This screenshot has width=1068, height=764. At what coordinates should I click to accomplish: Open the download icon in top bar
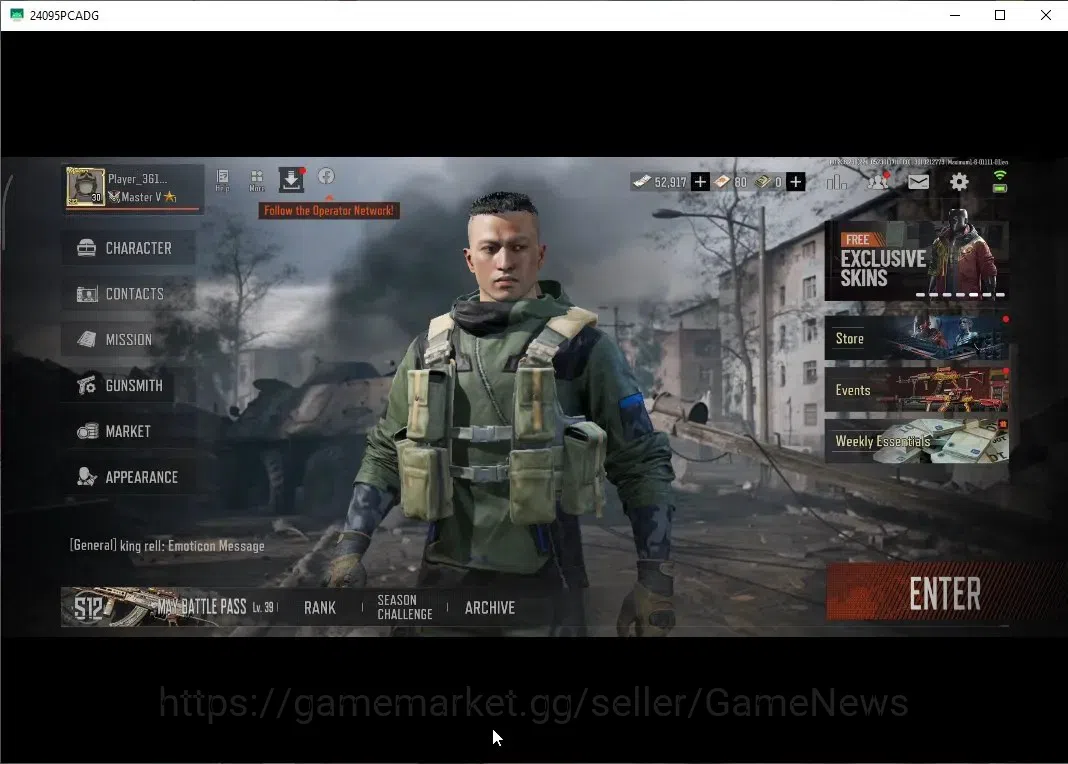pos(292,179)
